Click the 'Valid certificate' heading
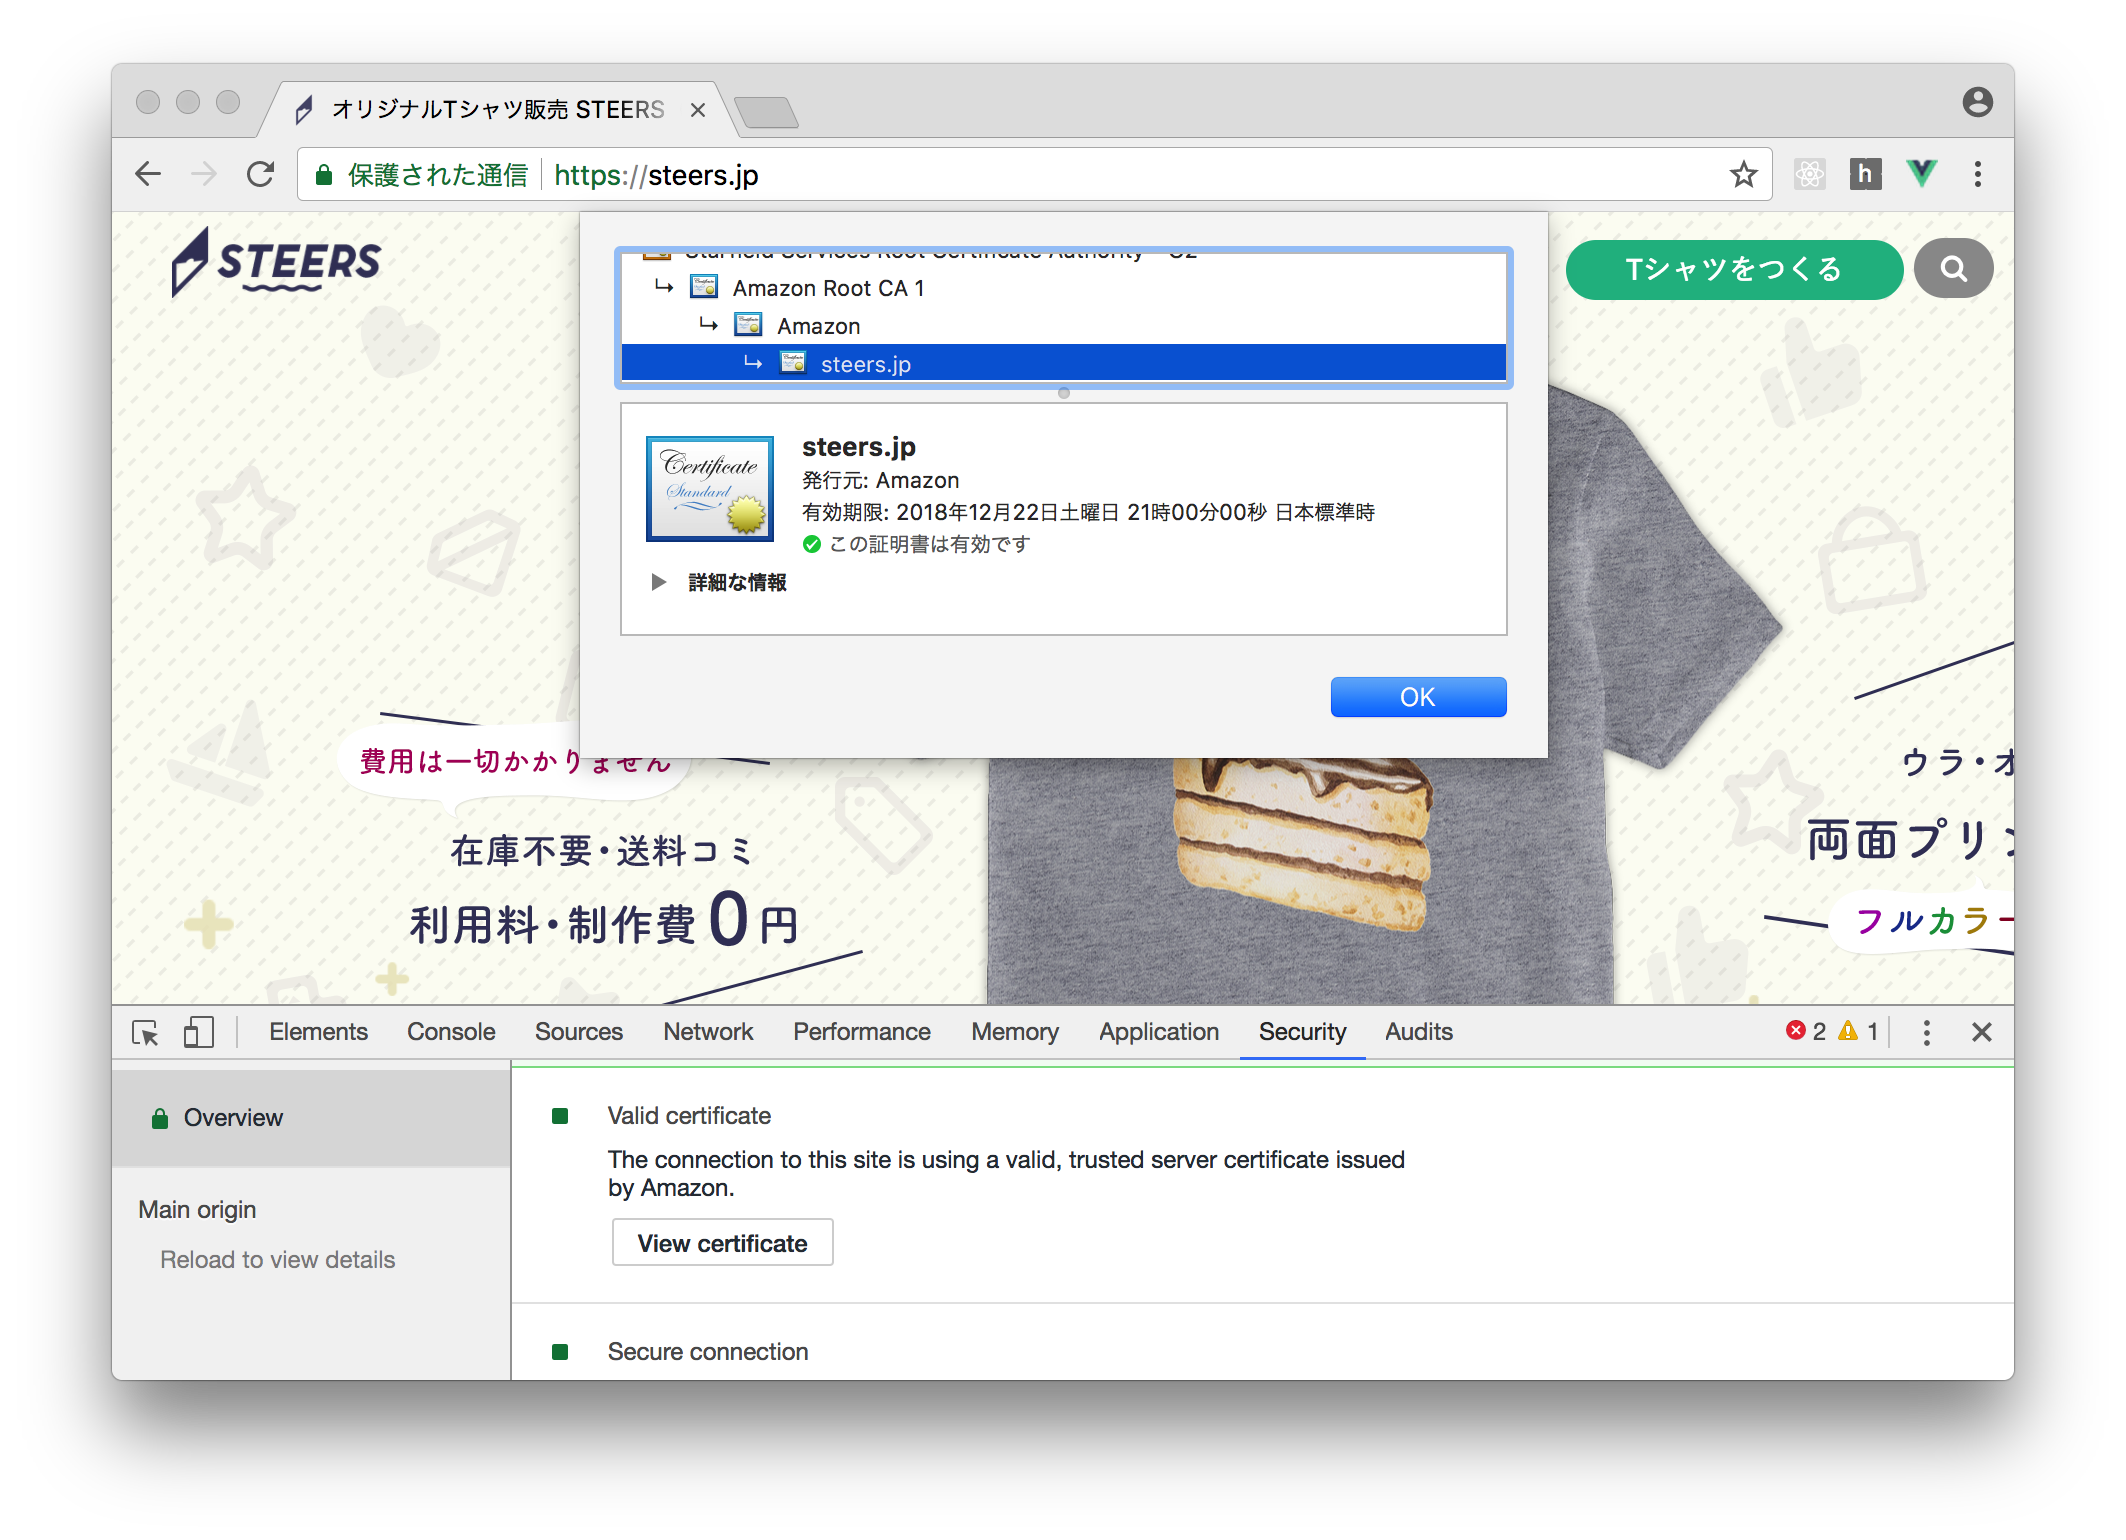Viewport: 2126px width, 1540px height. 689,1116
